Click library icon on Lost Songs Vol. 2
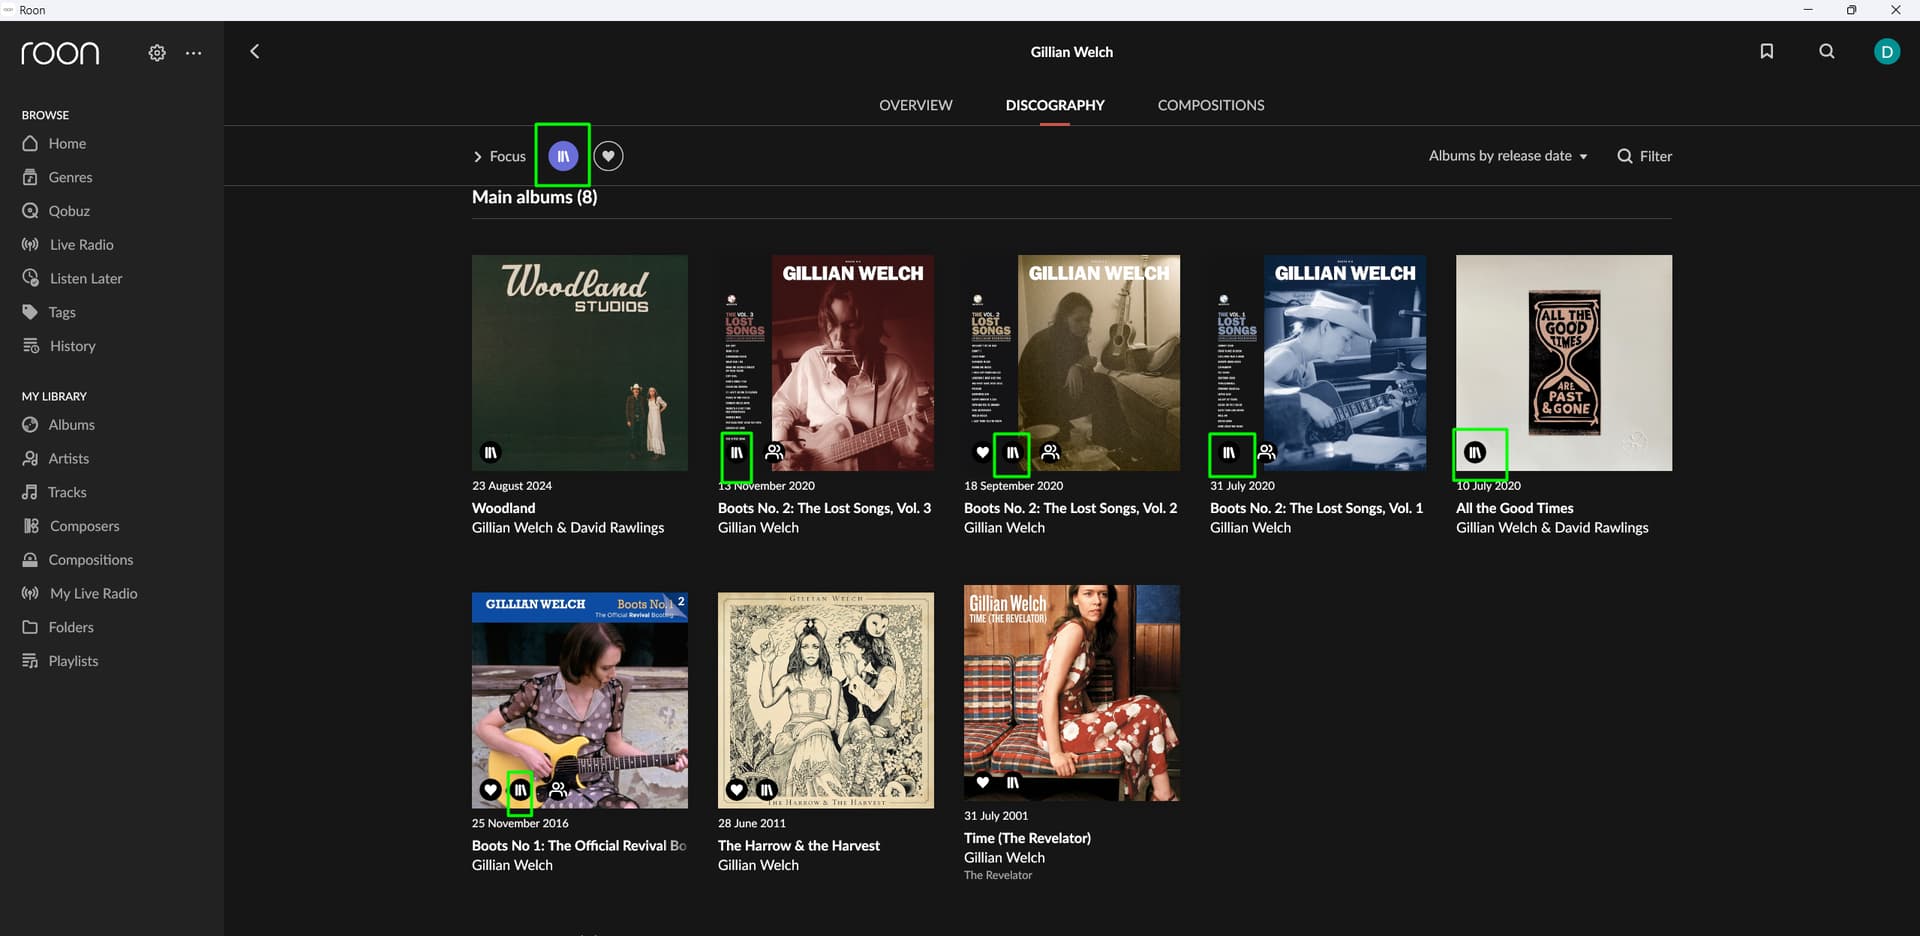Image resolution: width=1920 pixels, height=936 pixels. click(x=1012, y=452)
